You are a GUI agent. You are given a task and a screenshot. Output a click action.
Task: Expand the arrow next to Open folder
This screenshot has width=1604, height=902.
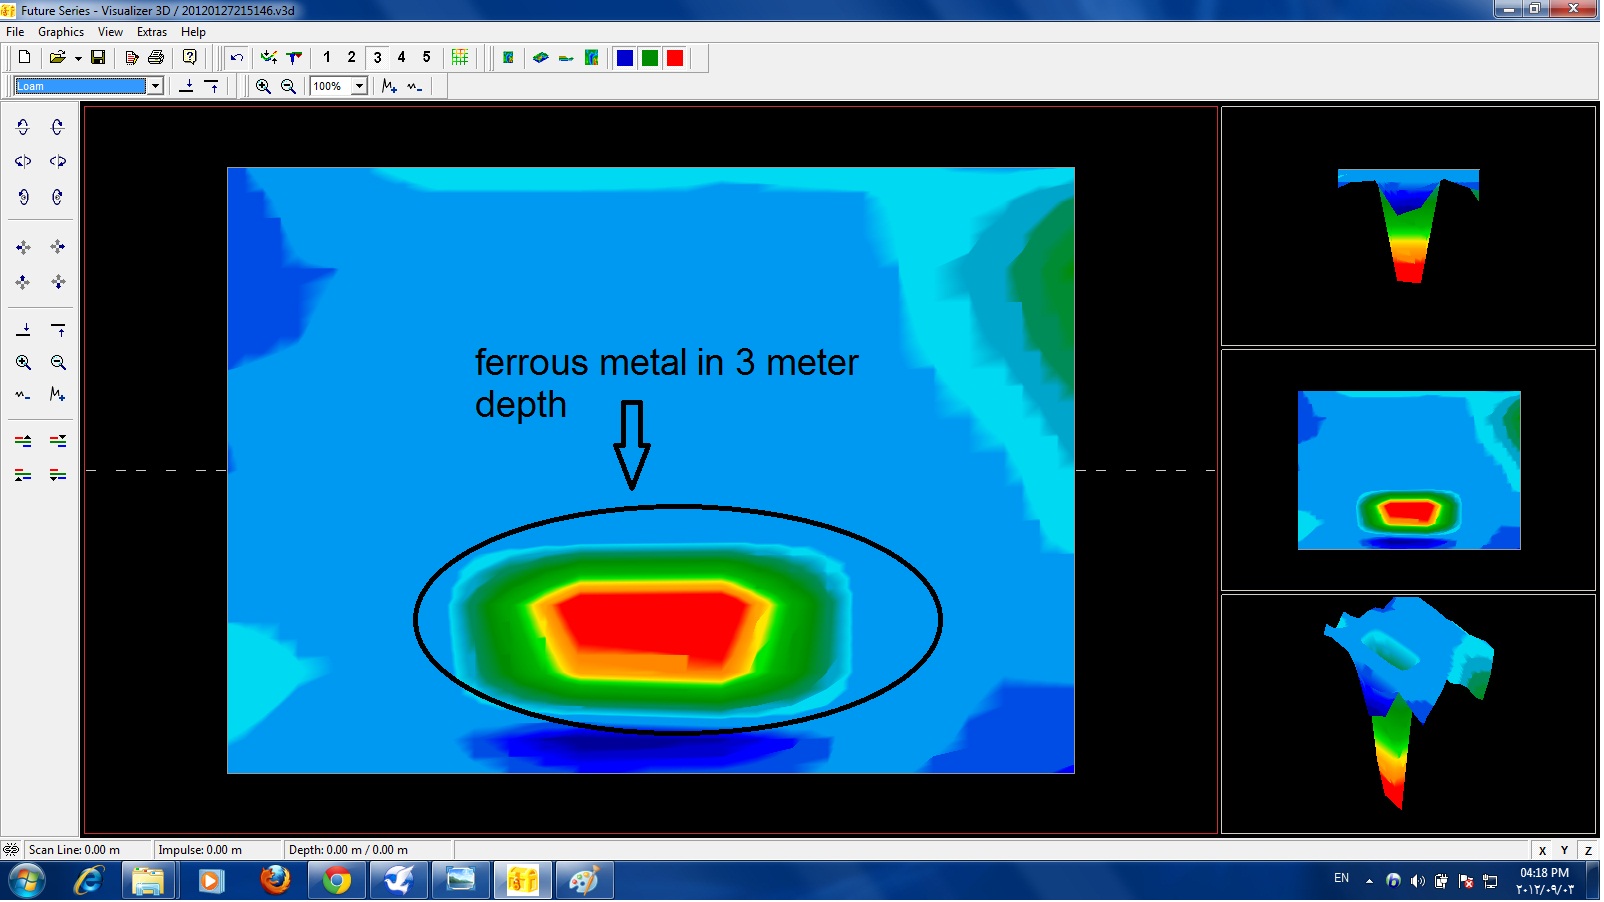point(78,58)
